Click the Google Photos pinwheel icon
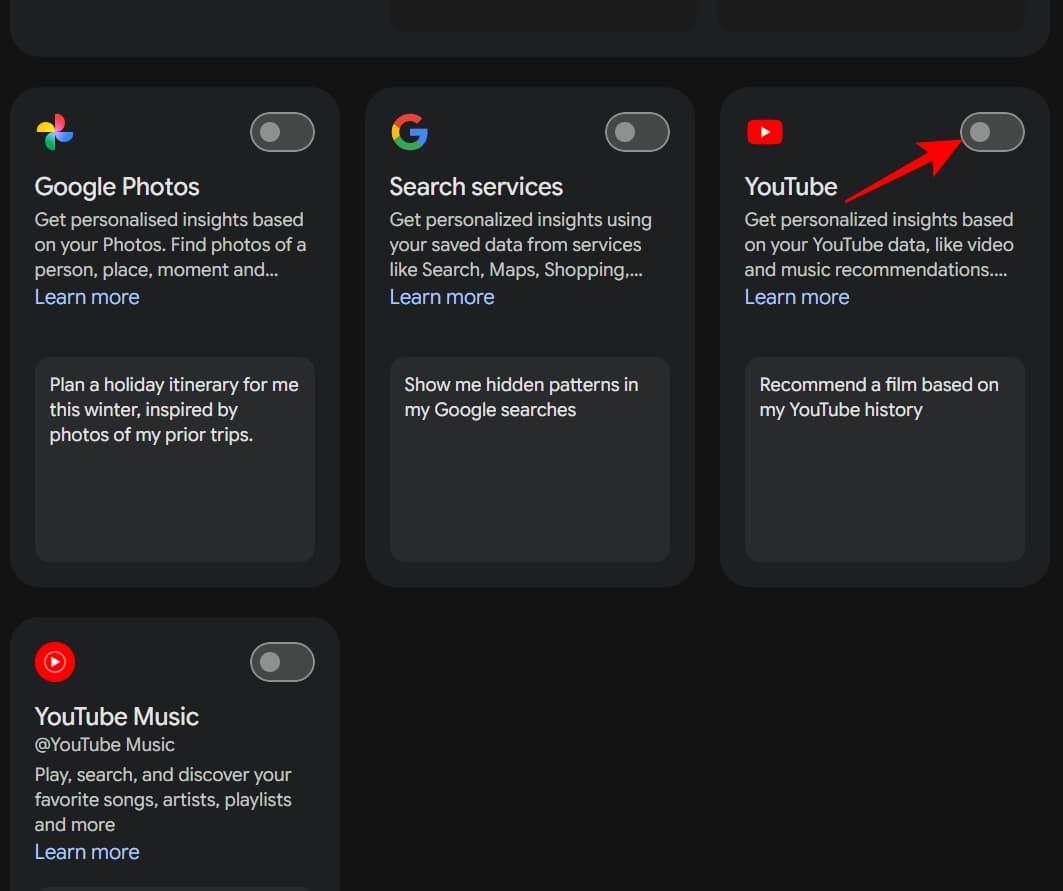This screenshot has height=891, width=1063. pos(55,132)
